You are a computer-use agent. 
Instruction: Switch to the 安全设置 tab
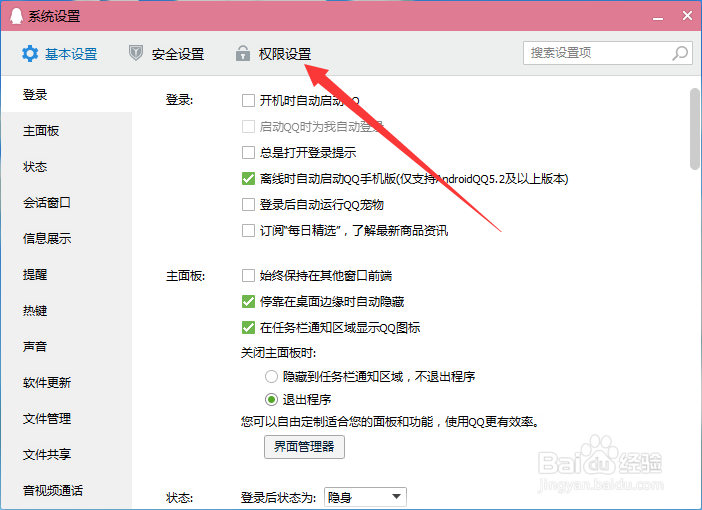(x=167, y=54)
